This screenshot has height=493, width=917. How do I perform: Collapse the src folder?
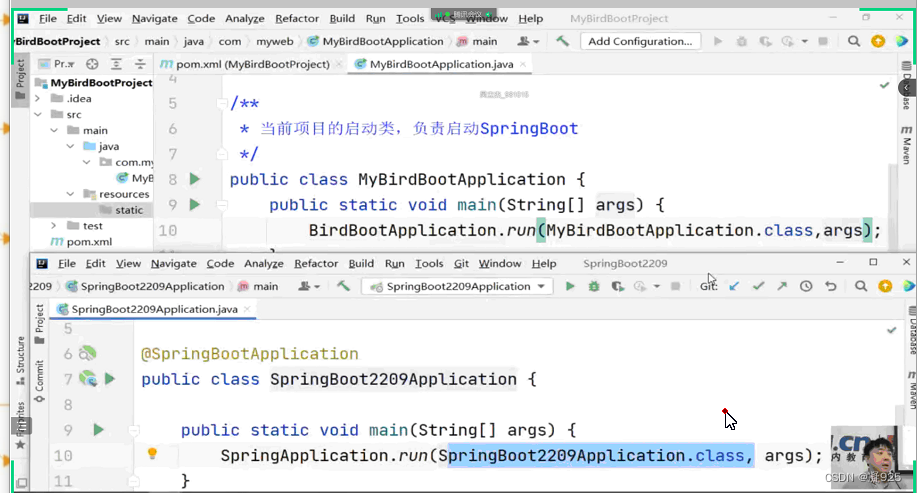pos(38,115)
